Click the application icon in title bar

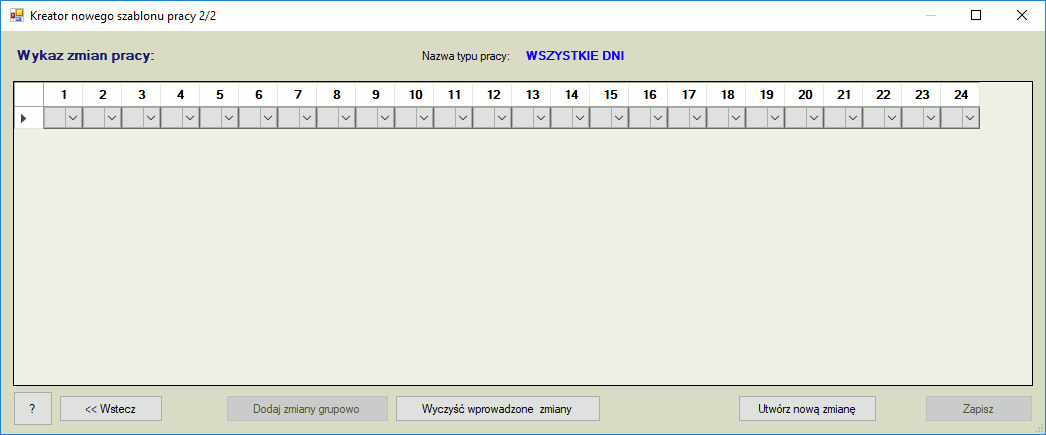tap(16, 15)
